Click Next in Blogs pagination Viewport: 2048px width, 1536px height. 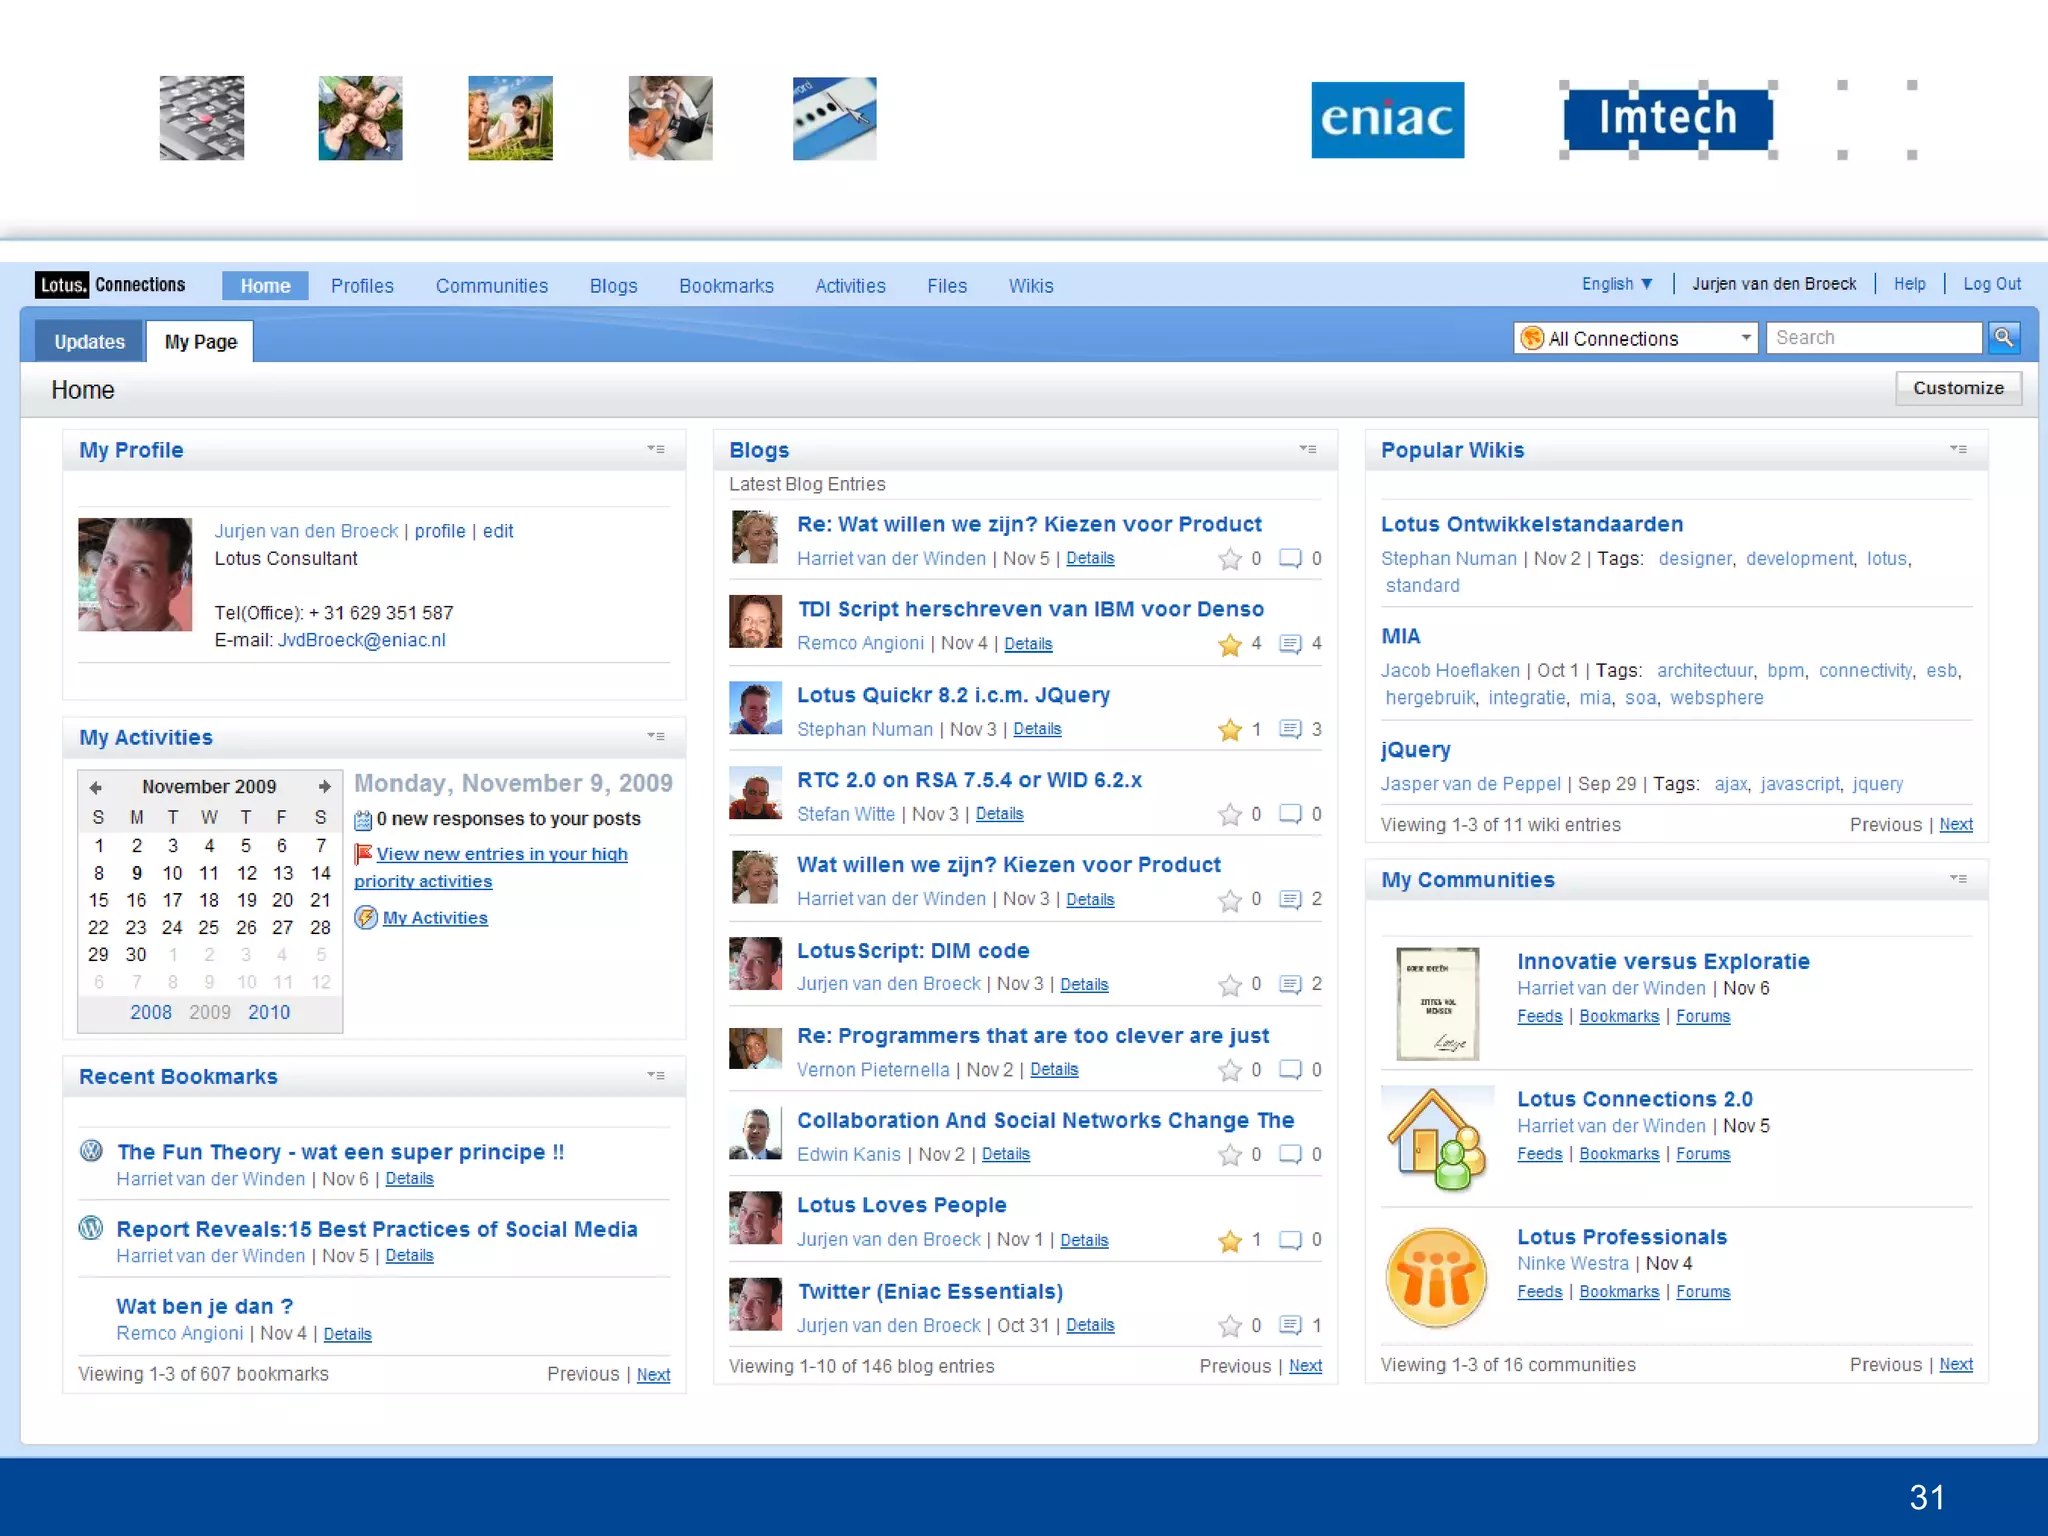pos(1304,1366)
